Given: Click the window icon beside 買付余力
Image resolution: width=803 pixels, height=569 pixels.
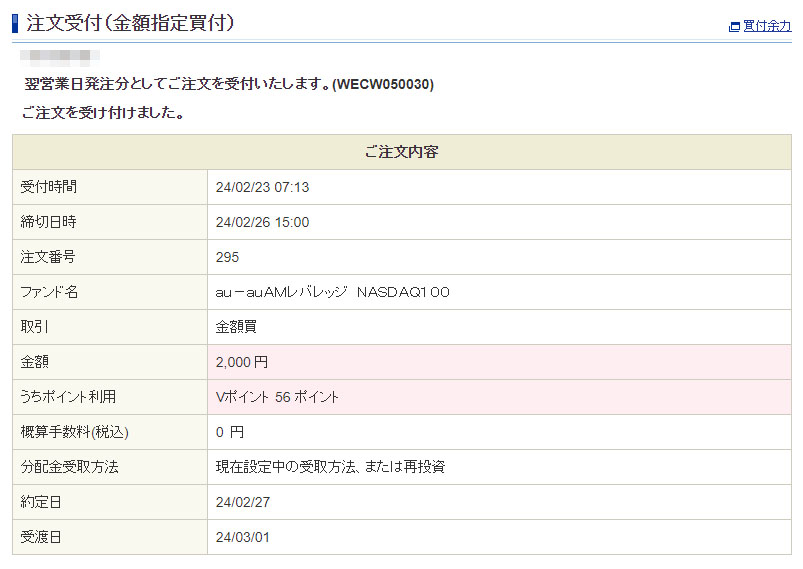Looking at the screenshot, I should point(735,27).
